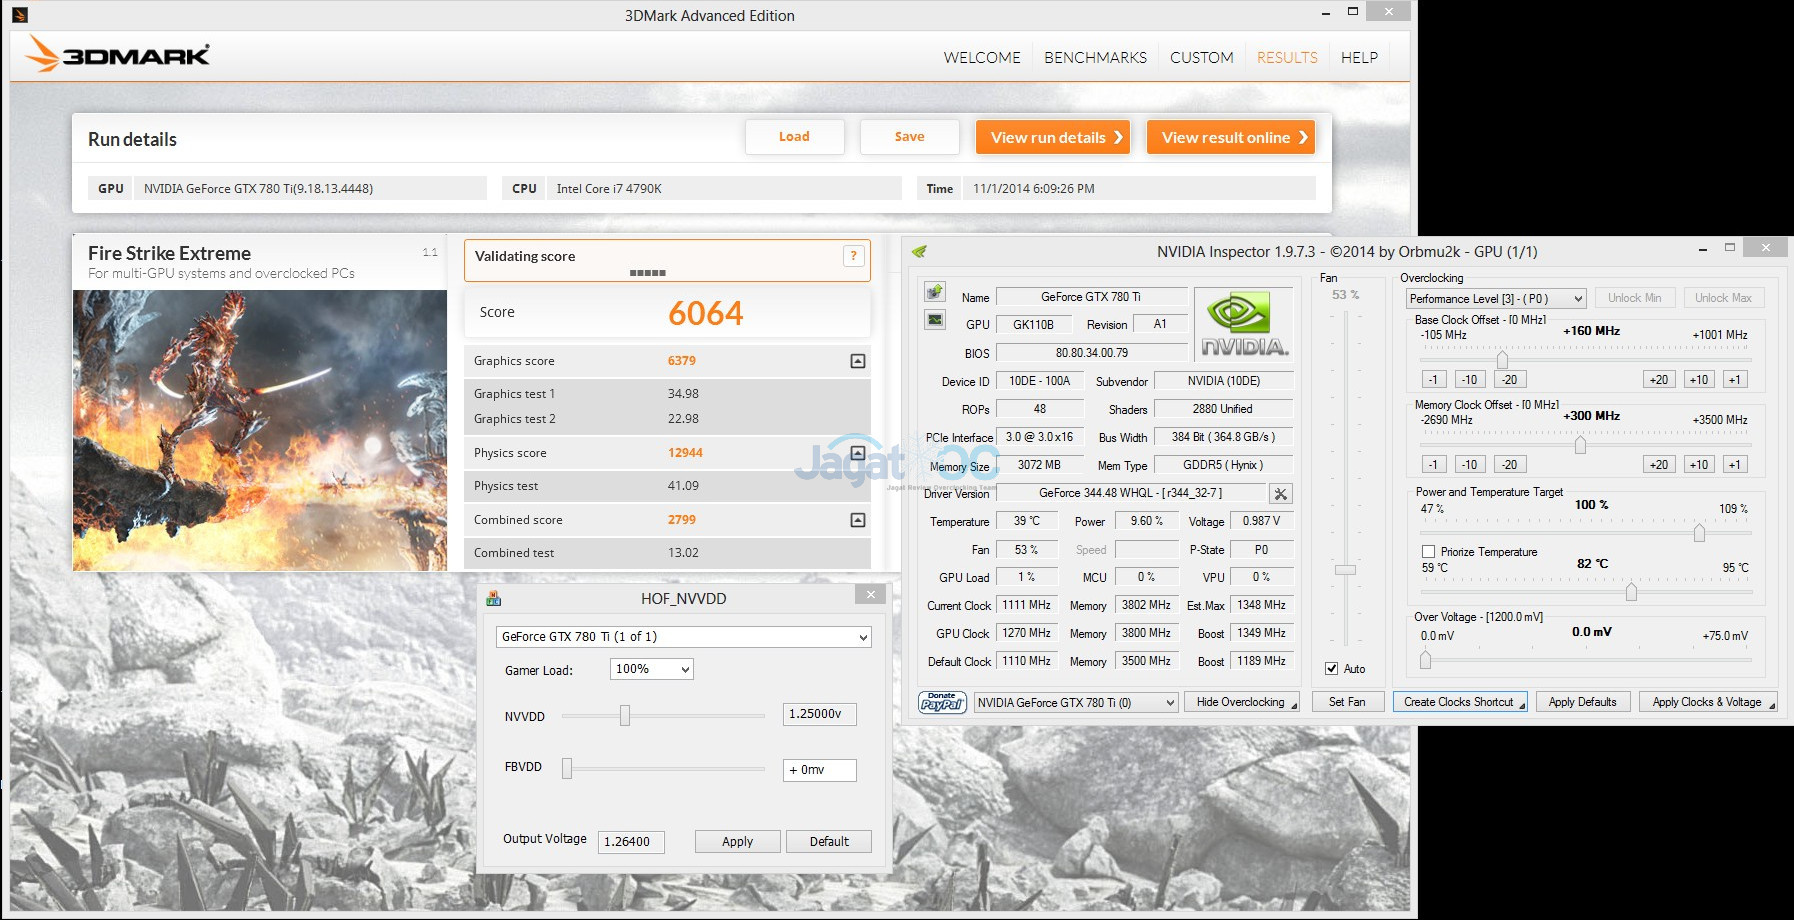Image resolution: width=1794 pixels, height=920 pixels.
Task: Open the HOF_NVVDD GPU selection dropdown
Action: tap(683, 637)
